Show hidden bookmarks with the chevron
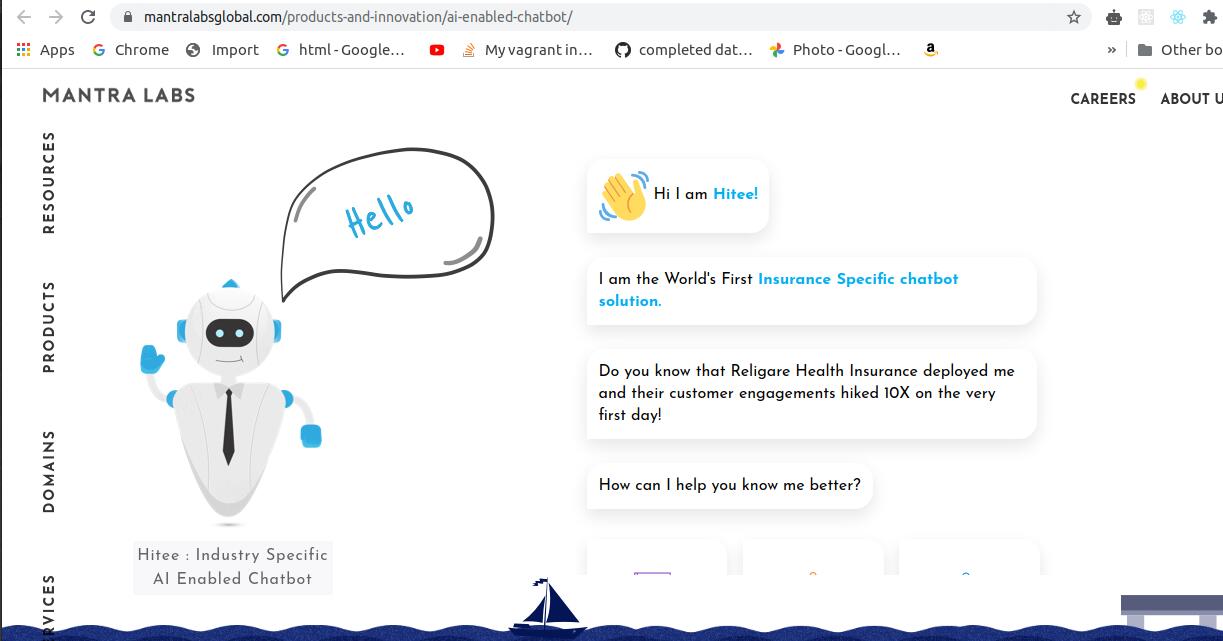The image size is (1223, 641). pyautogui.click(x=1111, y=50)
